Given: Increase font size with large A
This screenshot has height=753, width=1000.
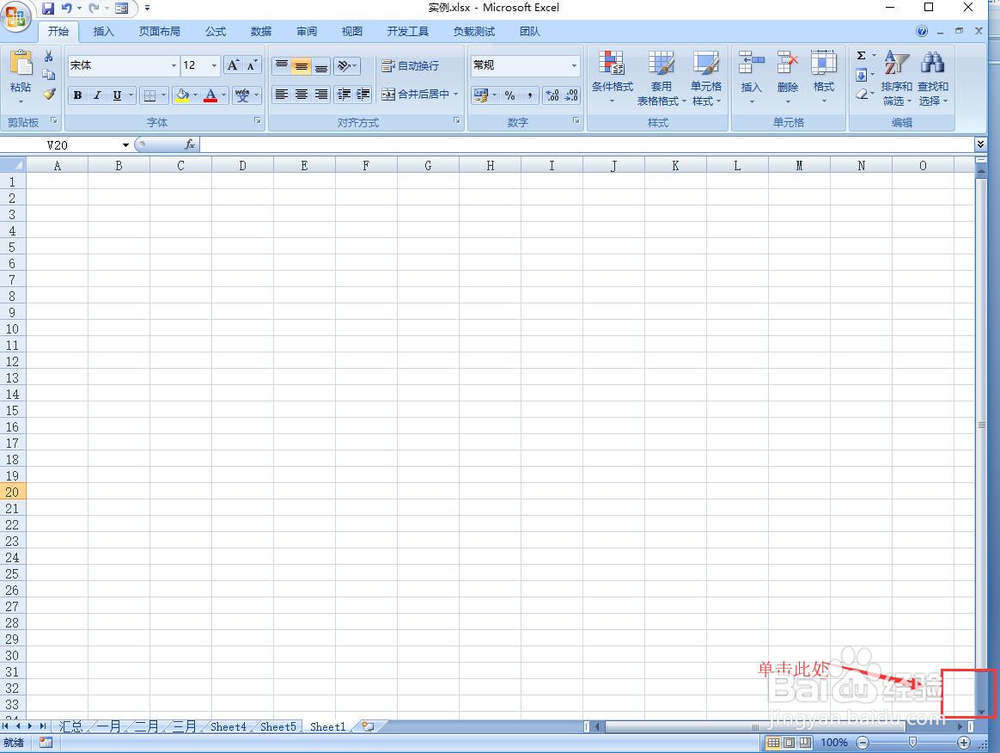Looking at the screenshot, I should pyautogui.click(x=233, y=65).
